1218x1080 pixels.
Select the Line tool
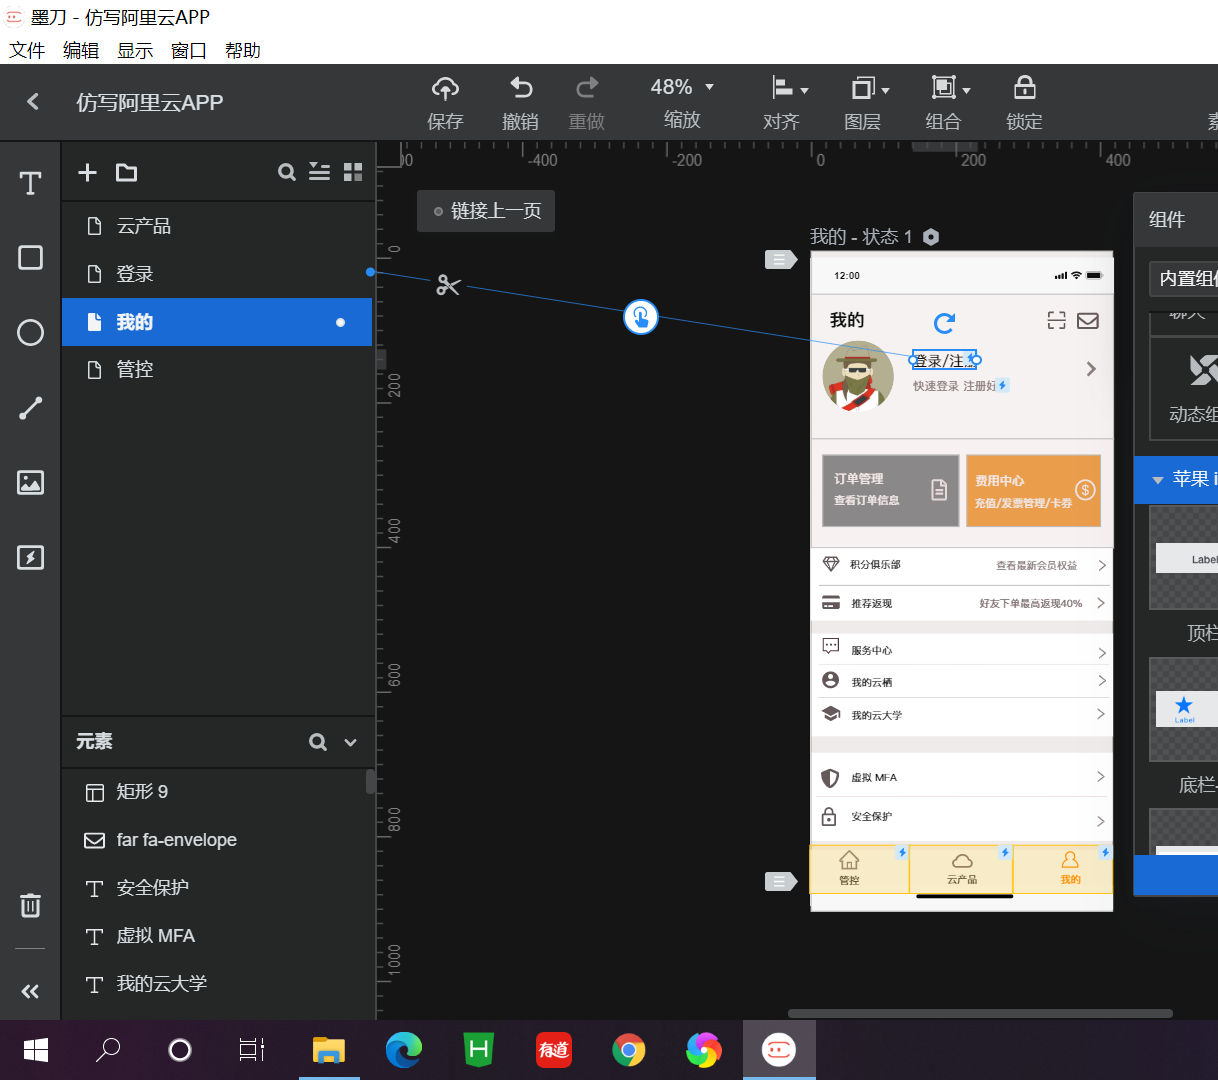[31, 408]
